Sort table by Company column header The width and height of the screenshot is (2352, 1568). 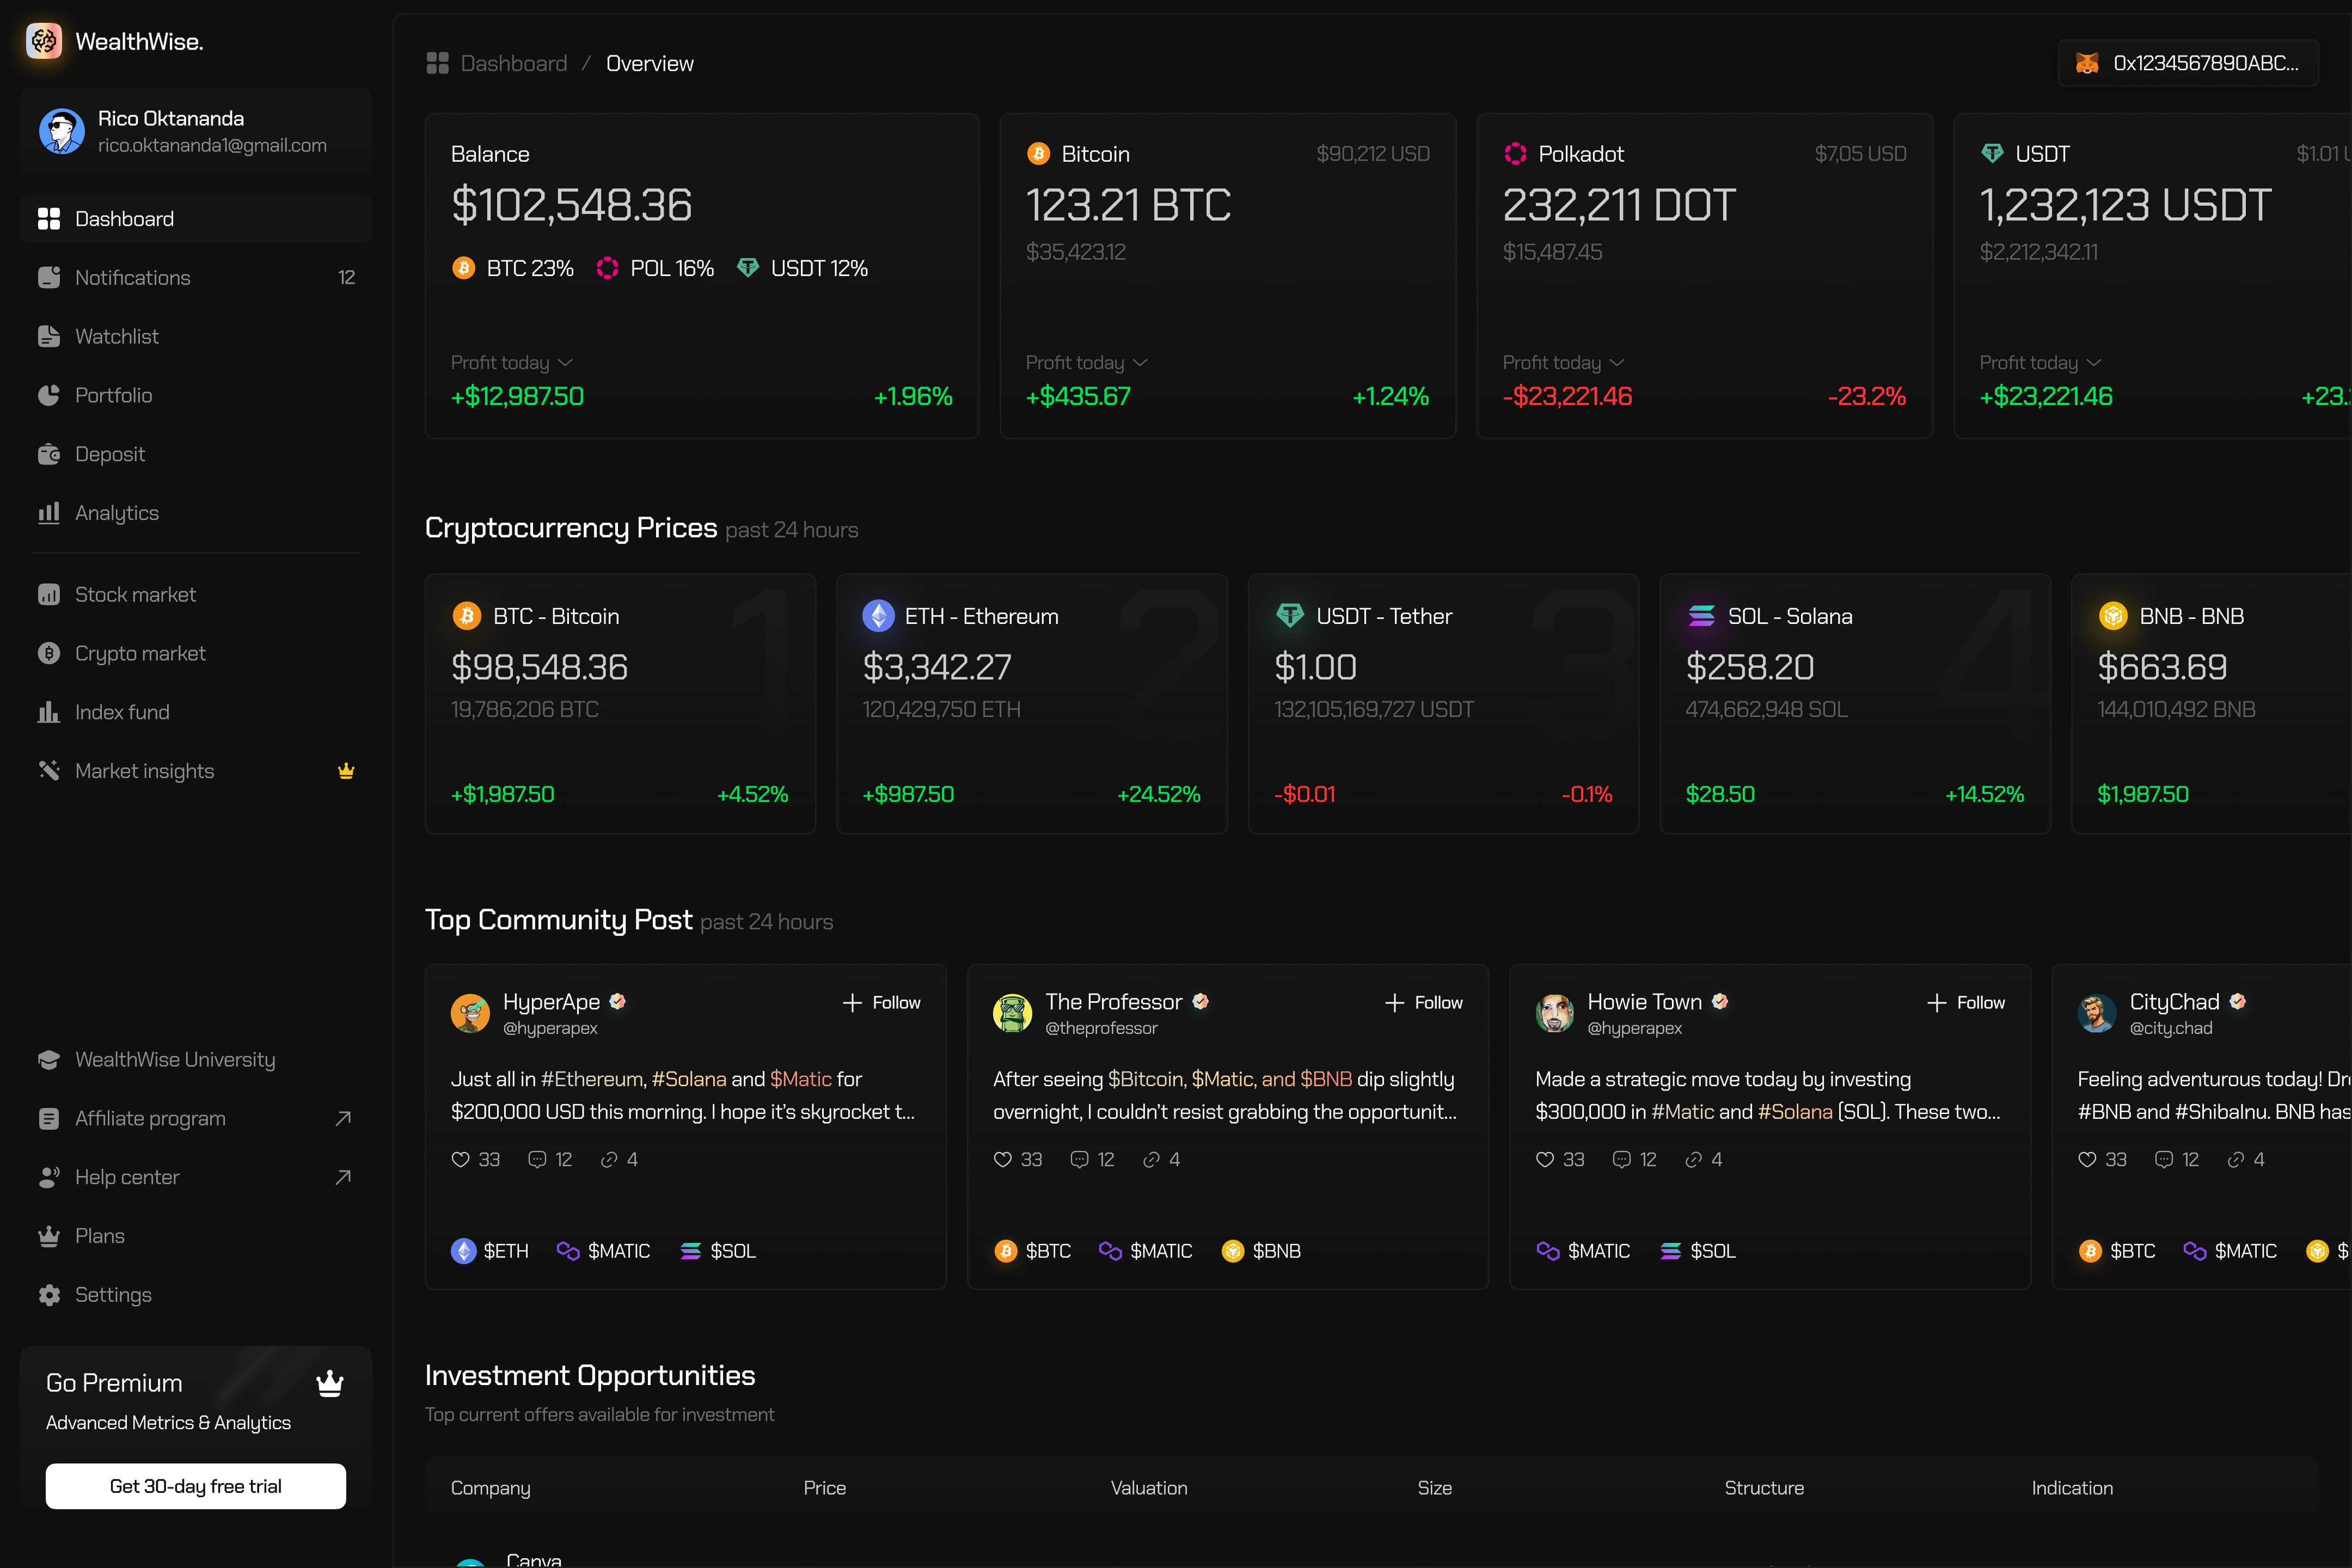(x=491, y=1488)
